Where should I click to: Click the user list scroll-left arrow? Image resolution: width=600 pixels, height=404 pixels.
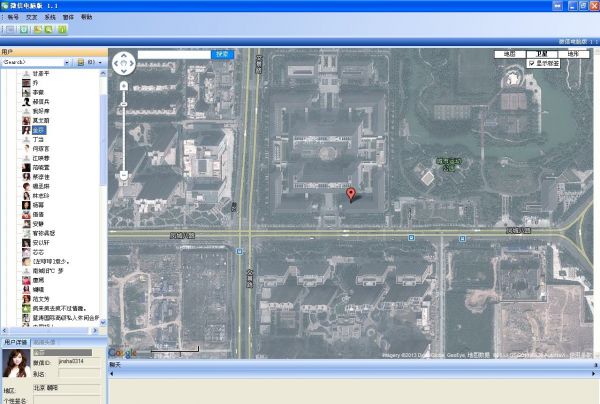pyautogui.click(x=5, y=331)
